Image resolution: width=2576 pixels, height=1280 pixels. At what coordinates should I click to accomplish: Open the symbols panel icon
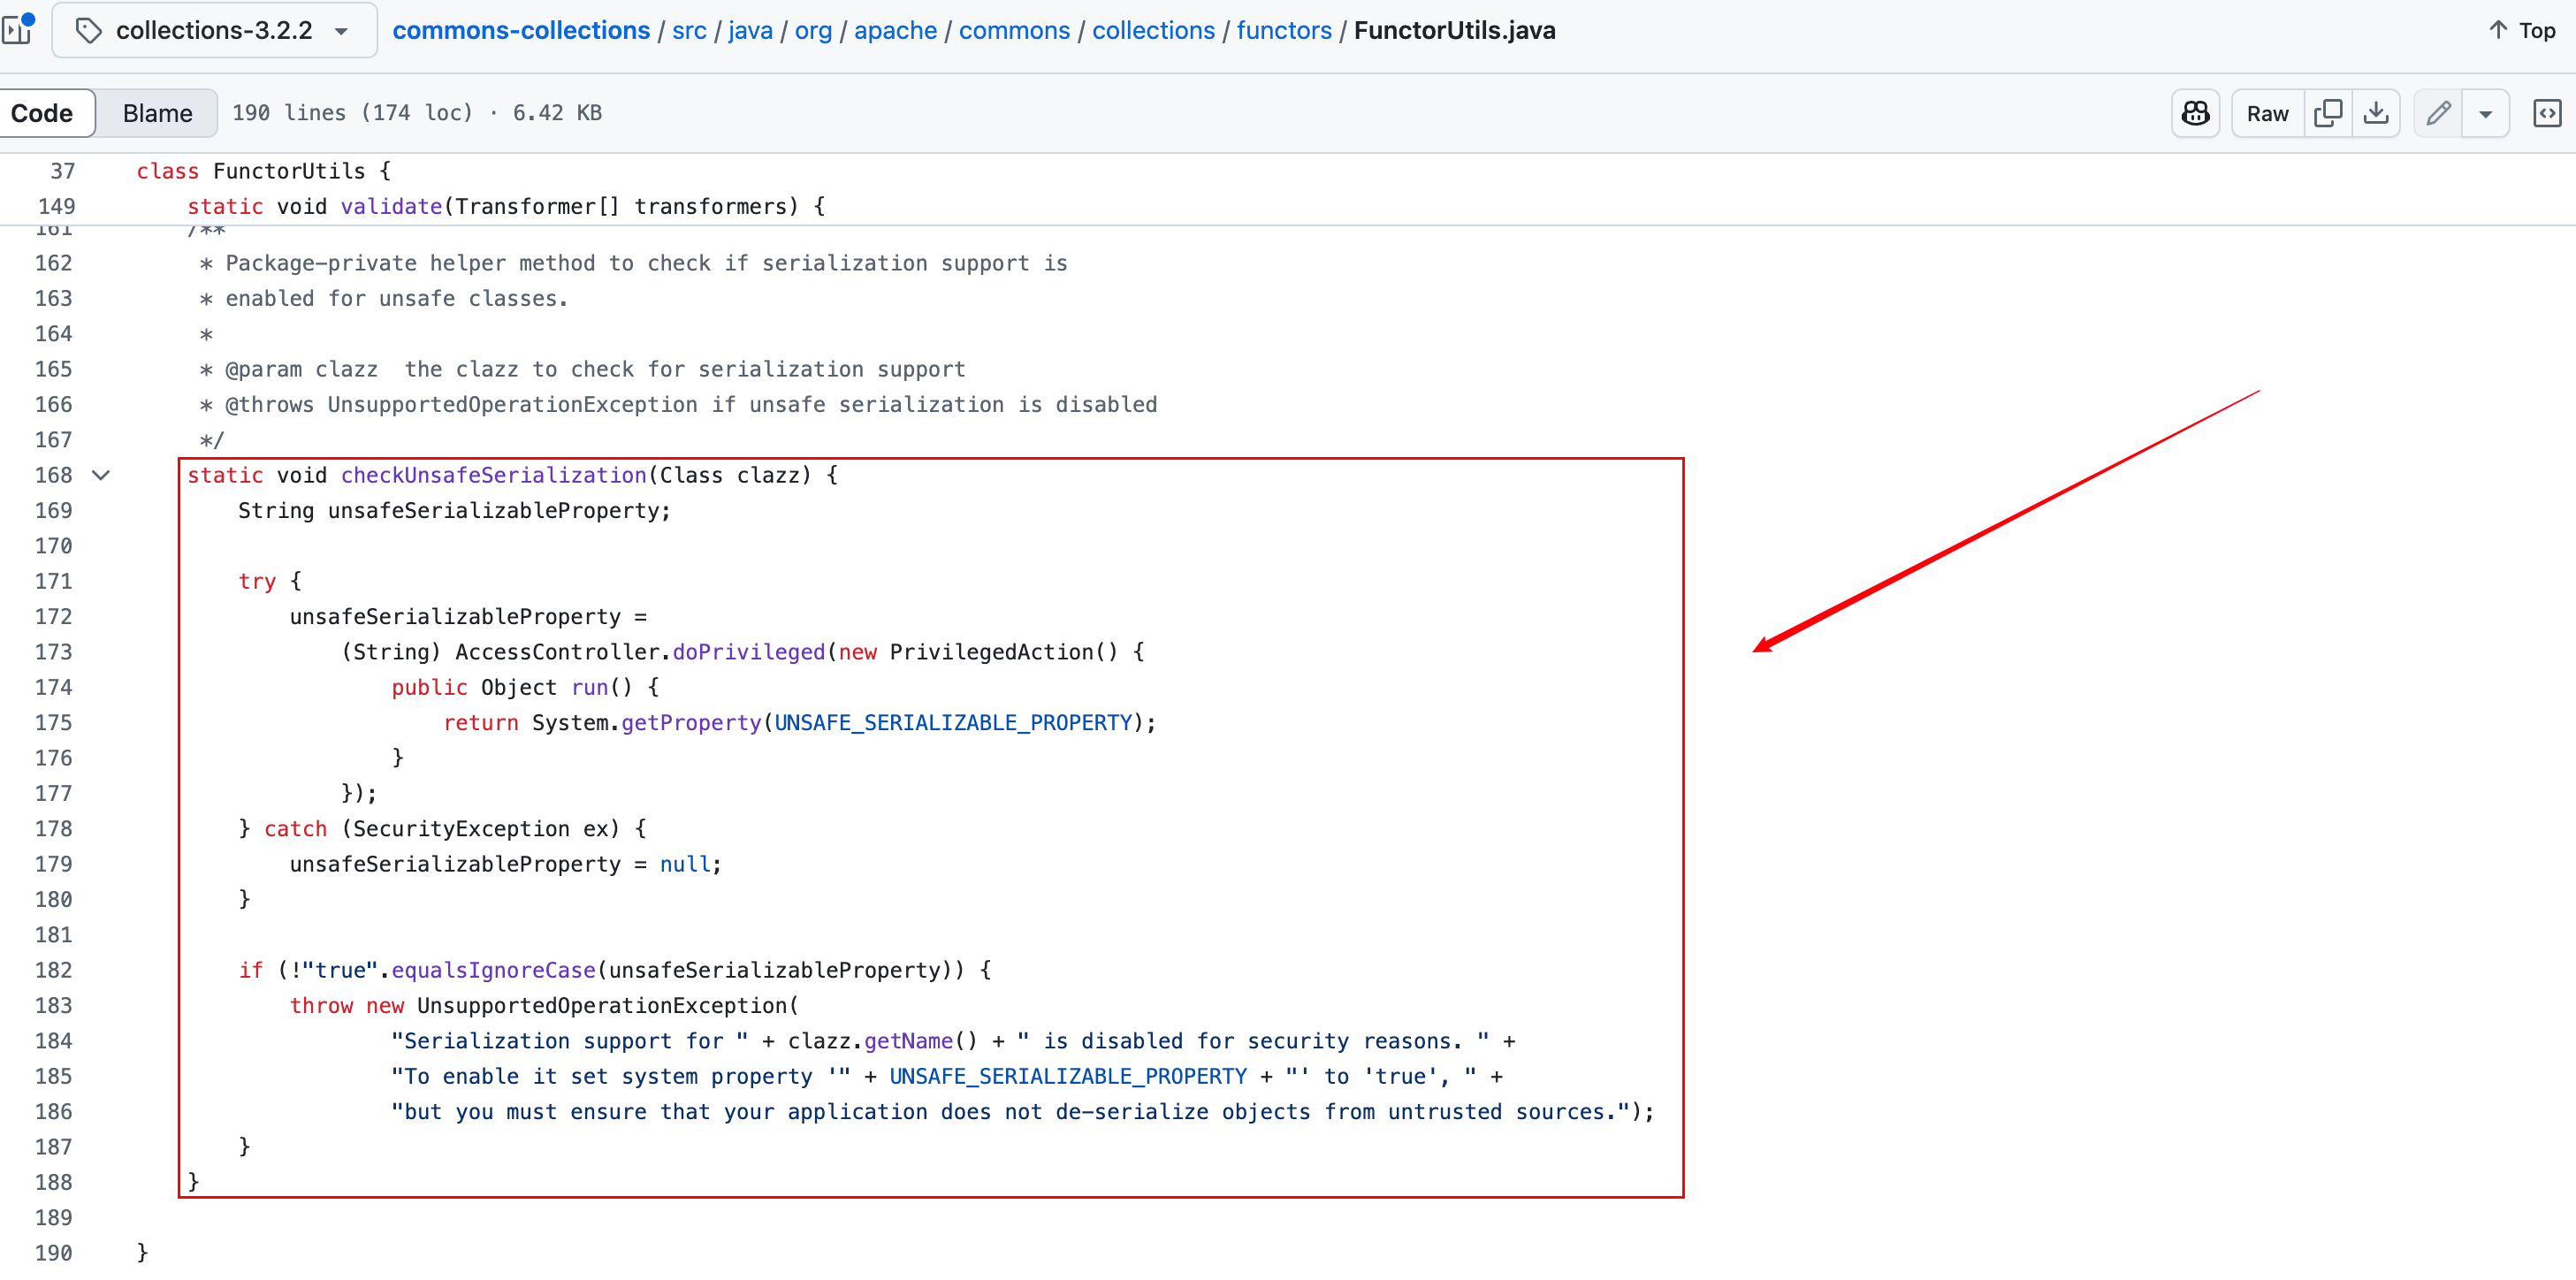pos(2546,113)
